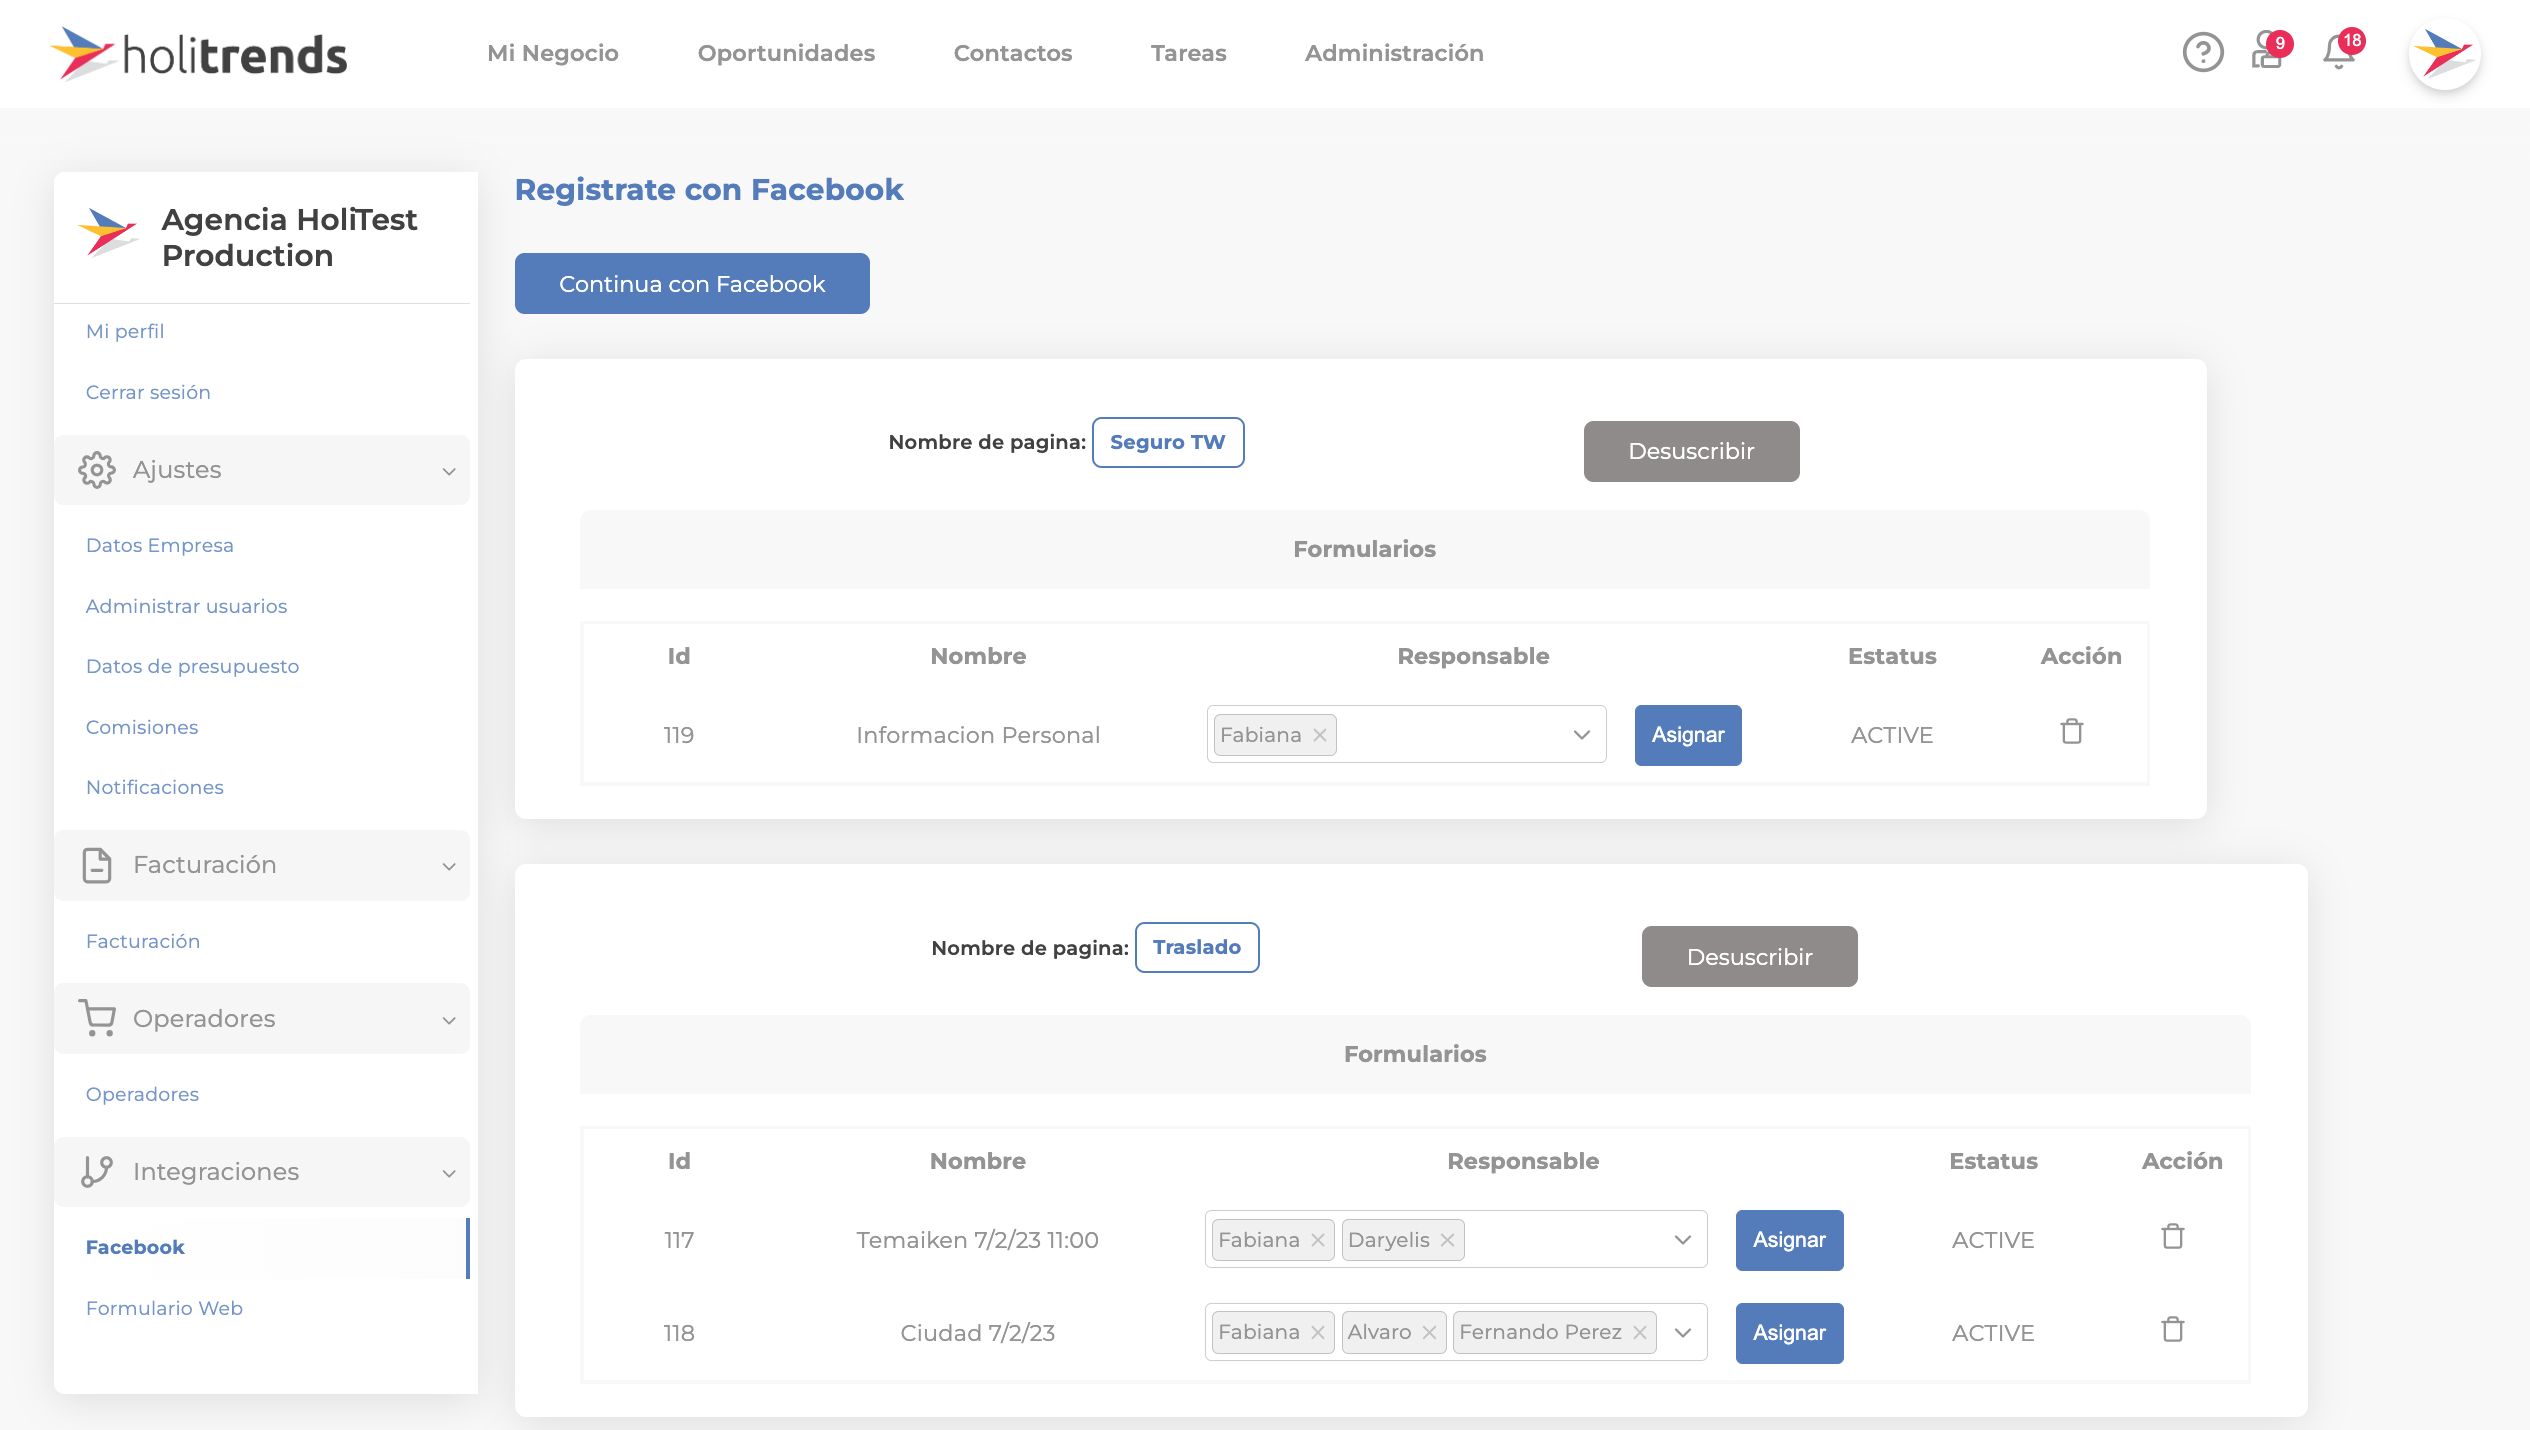Open the user avatar at top right
The image size is (2530, 1430).
click(2444, 53)
